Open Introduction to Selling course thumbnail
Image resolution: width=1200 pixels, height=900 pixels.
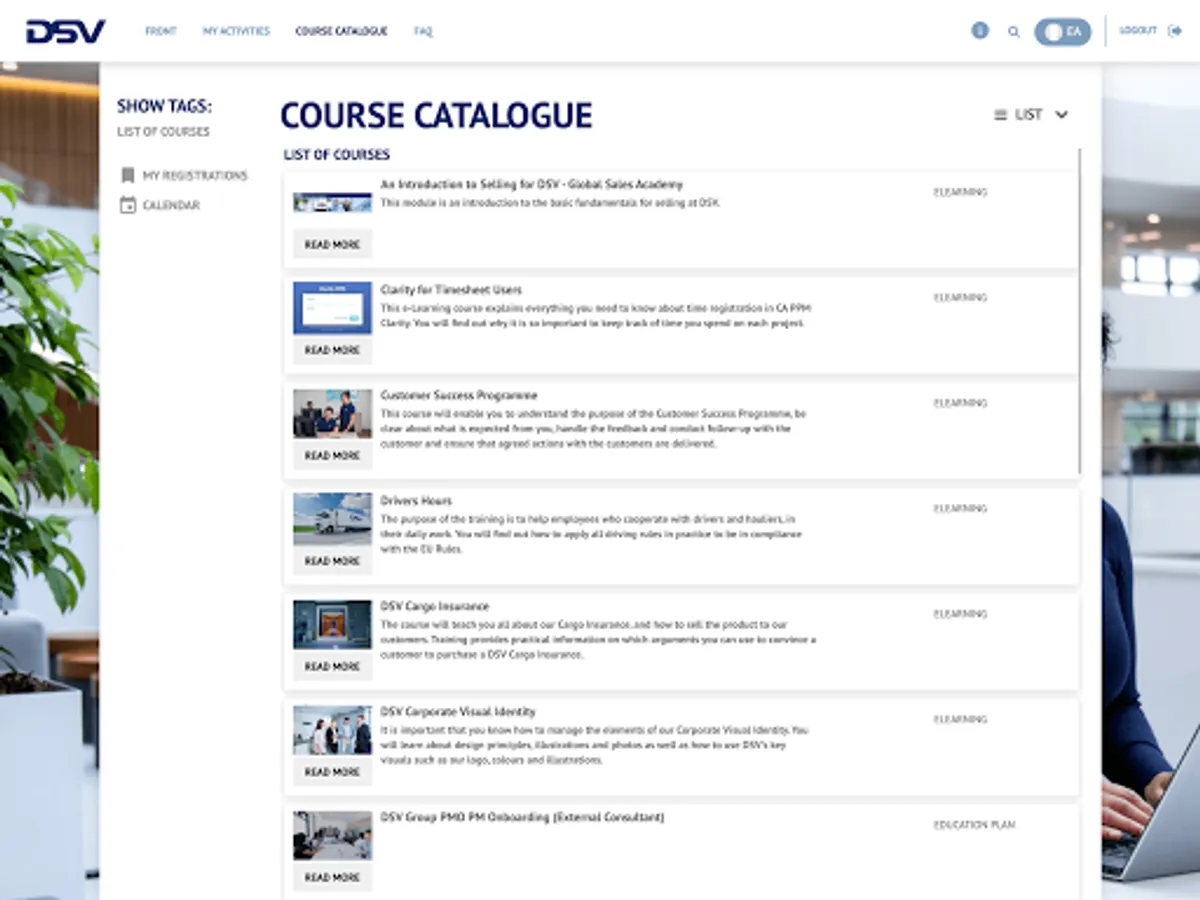click(x=332, y=203)
